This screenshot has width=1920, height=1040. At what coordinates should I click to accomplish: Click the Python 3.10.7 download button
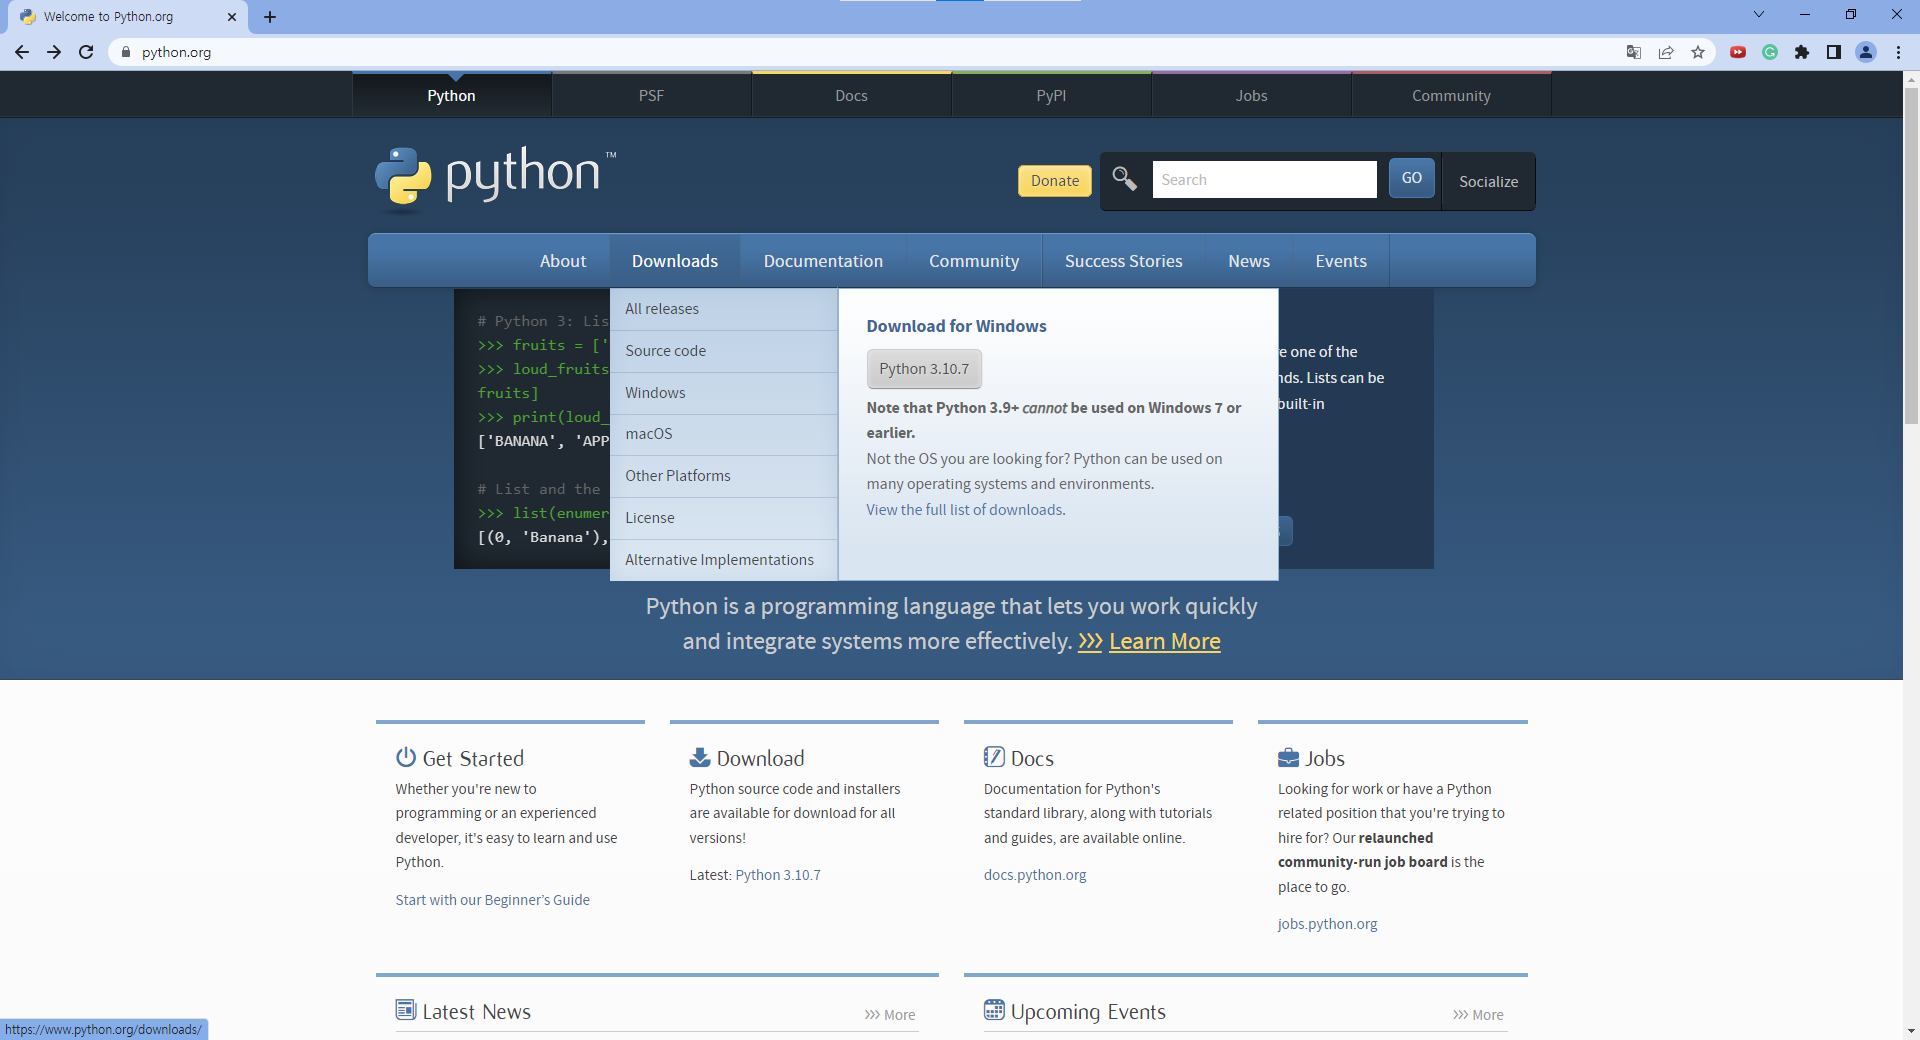pos(924,369)
